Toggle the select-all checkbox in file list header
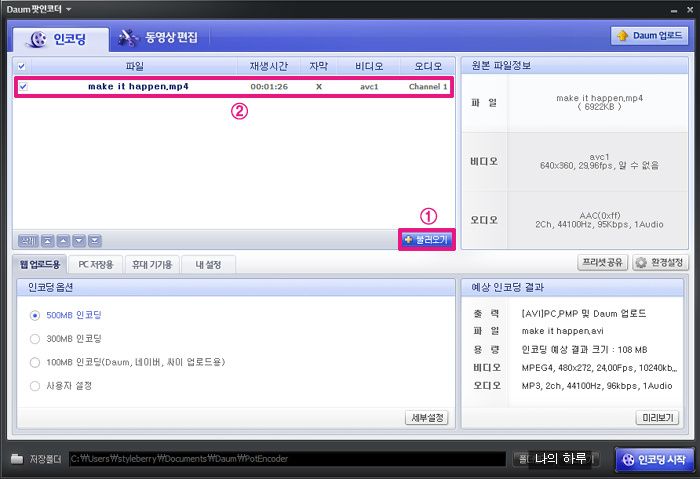The width and height of the screenshot is (700, 479). tap(21, 67)
